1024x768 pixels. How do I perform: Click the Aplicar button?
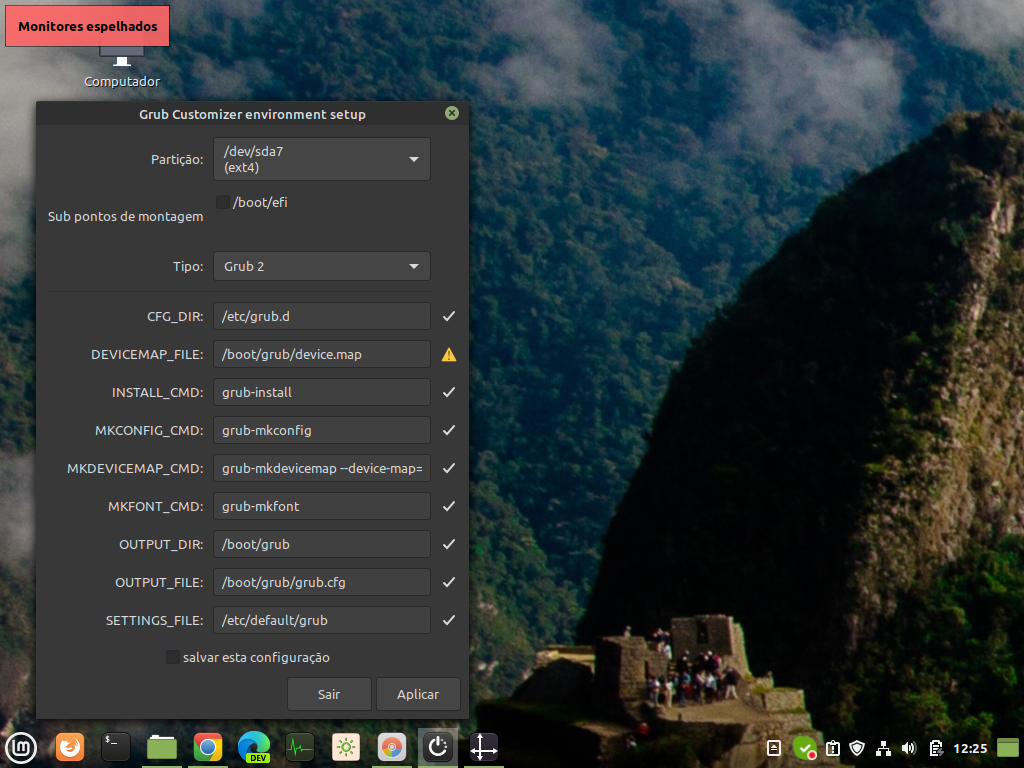tap(418, 694)
